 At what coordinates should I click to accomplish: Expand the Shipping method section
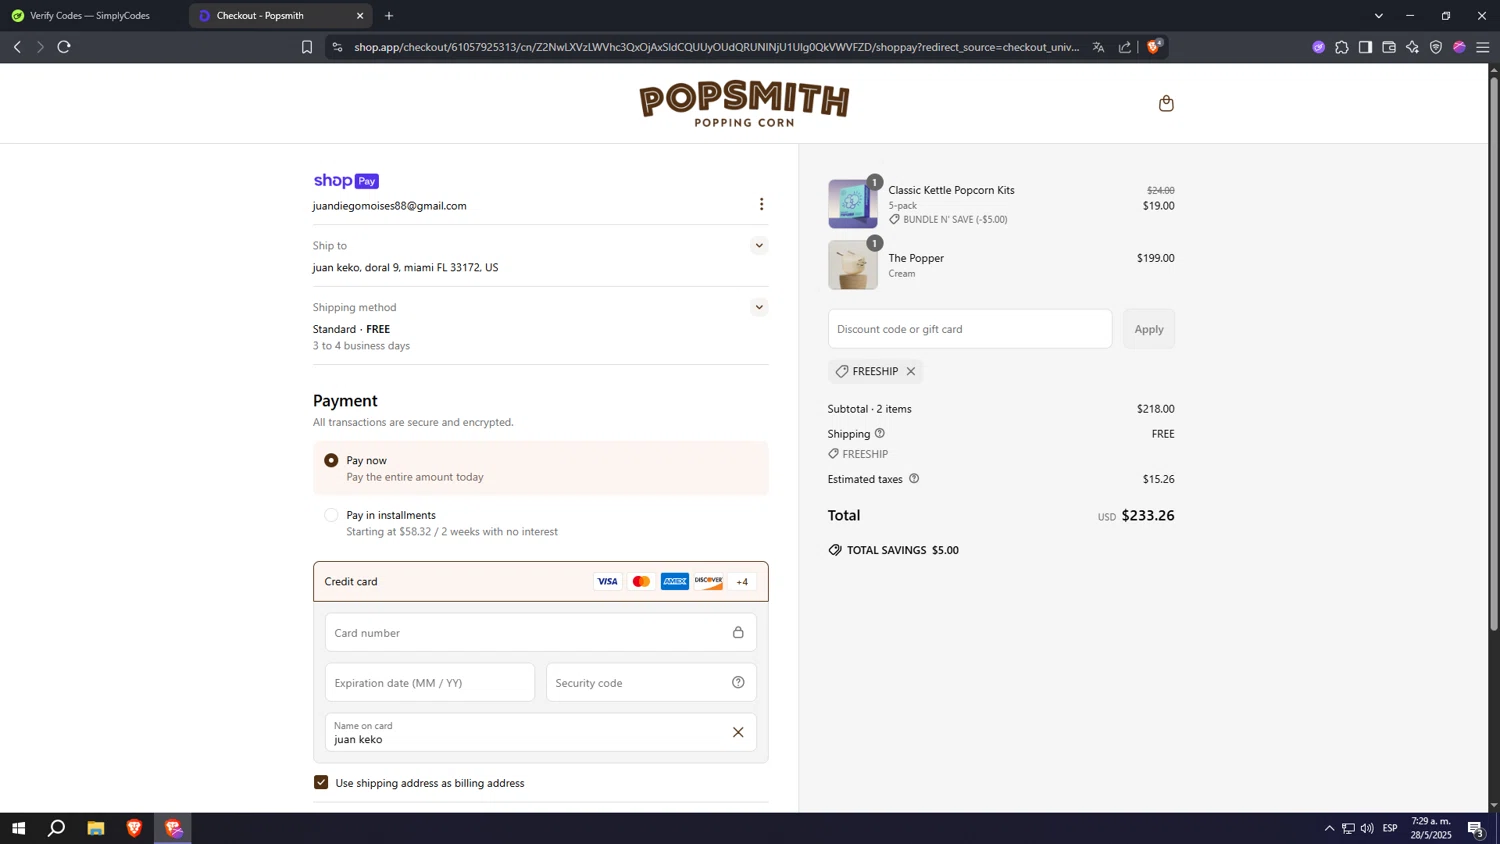coord(759,307)
